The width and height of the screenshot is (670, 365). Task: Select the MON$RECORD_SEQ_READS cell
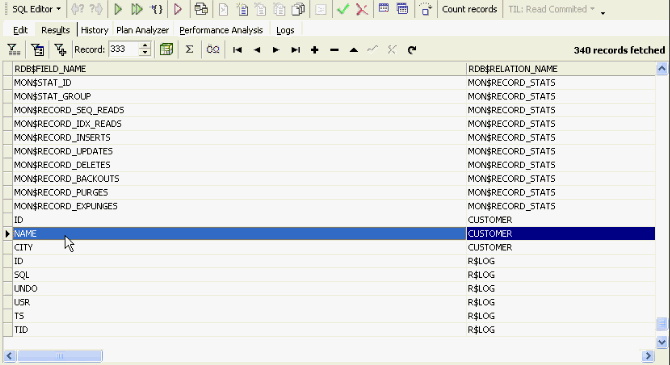coord(239,110)
